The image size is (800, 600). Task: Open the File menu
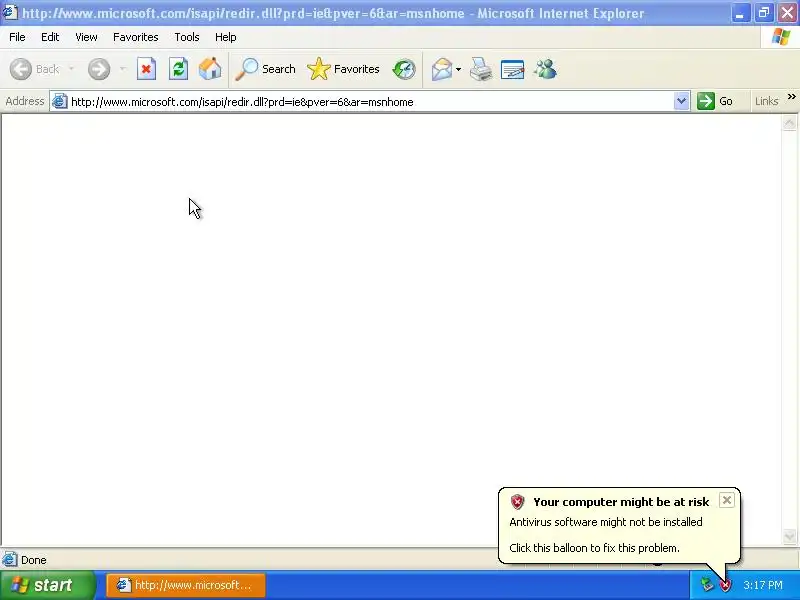click(x=17, y=37)
